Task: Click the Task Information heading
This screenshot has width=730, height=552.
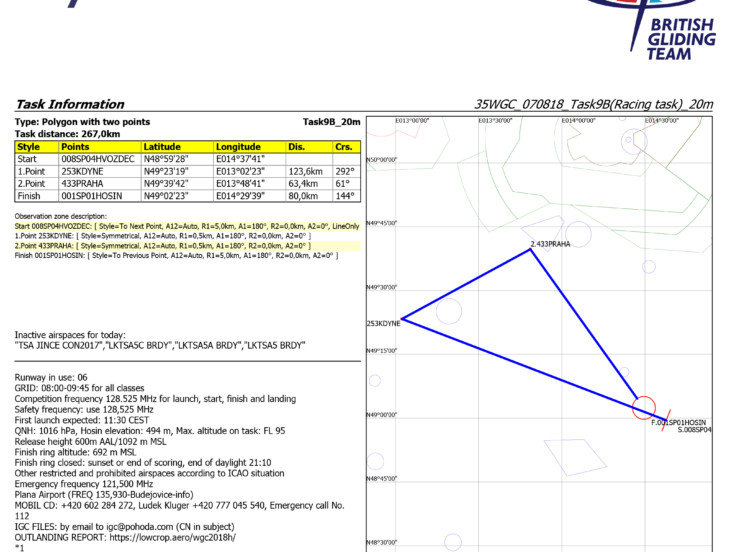Action: click(70, 104)
